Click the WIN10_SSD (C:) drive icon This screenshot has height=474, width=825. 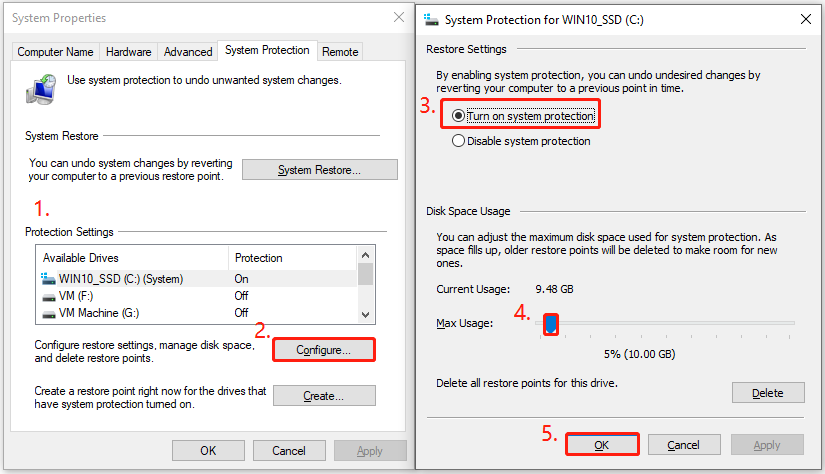pos(49,278)
